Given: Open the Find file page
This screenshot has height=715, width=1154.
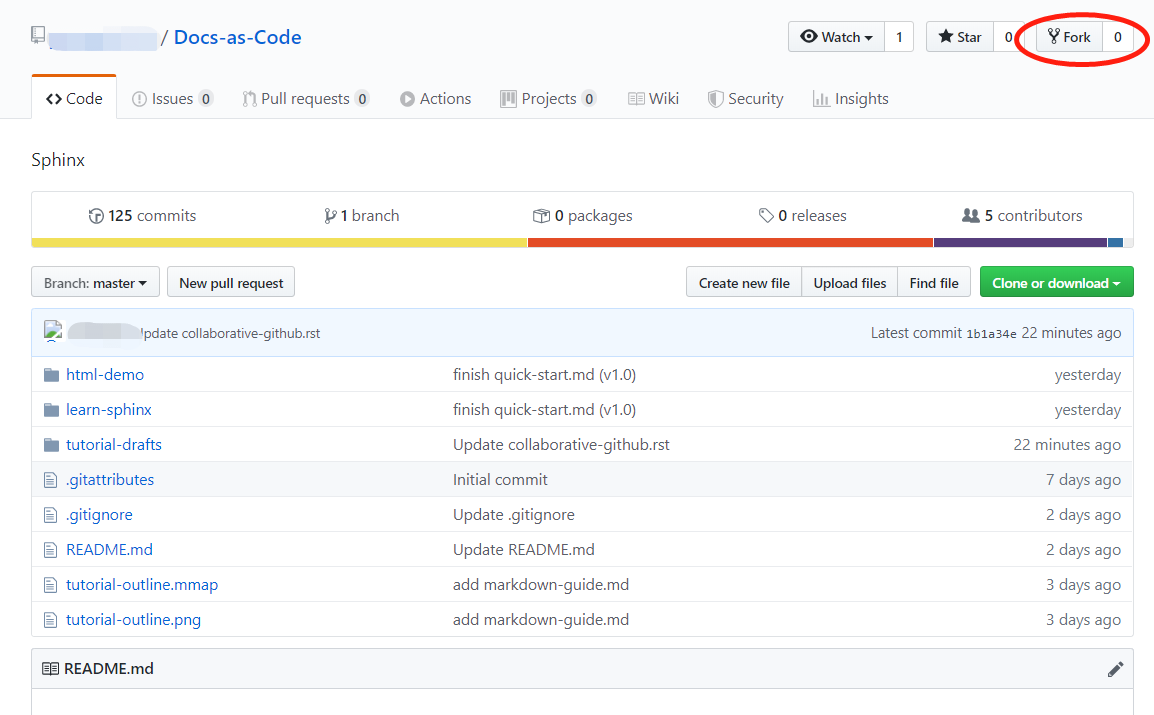Looking at the screenshot, I should pos(932,281).
